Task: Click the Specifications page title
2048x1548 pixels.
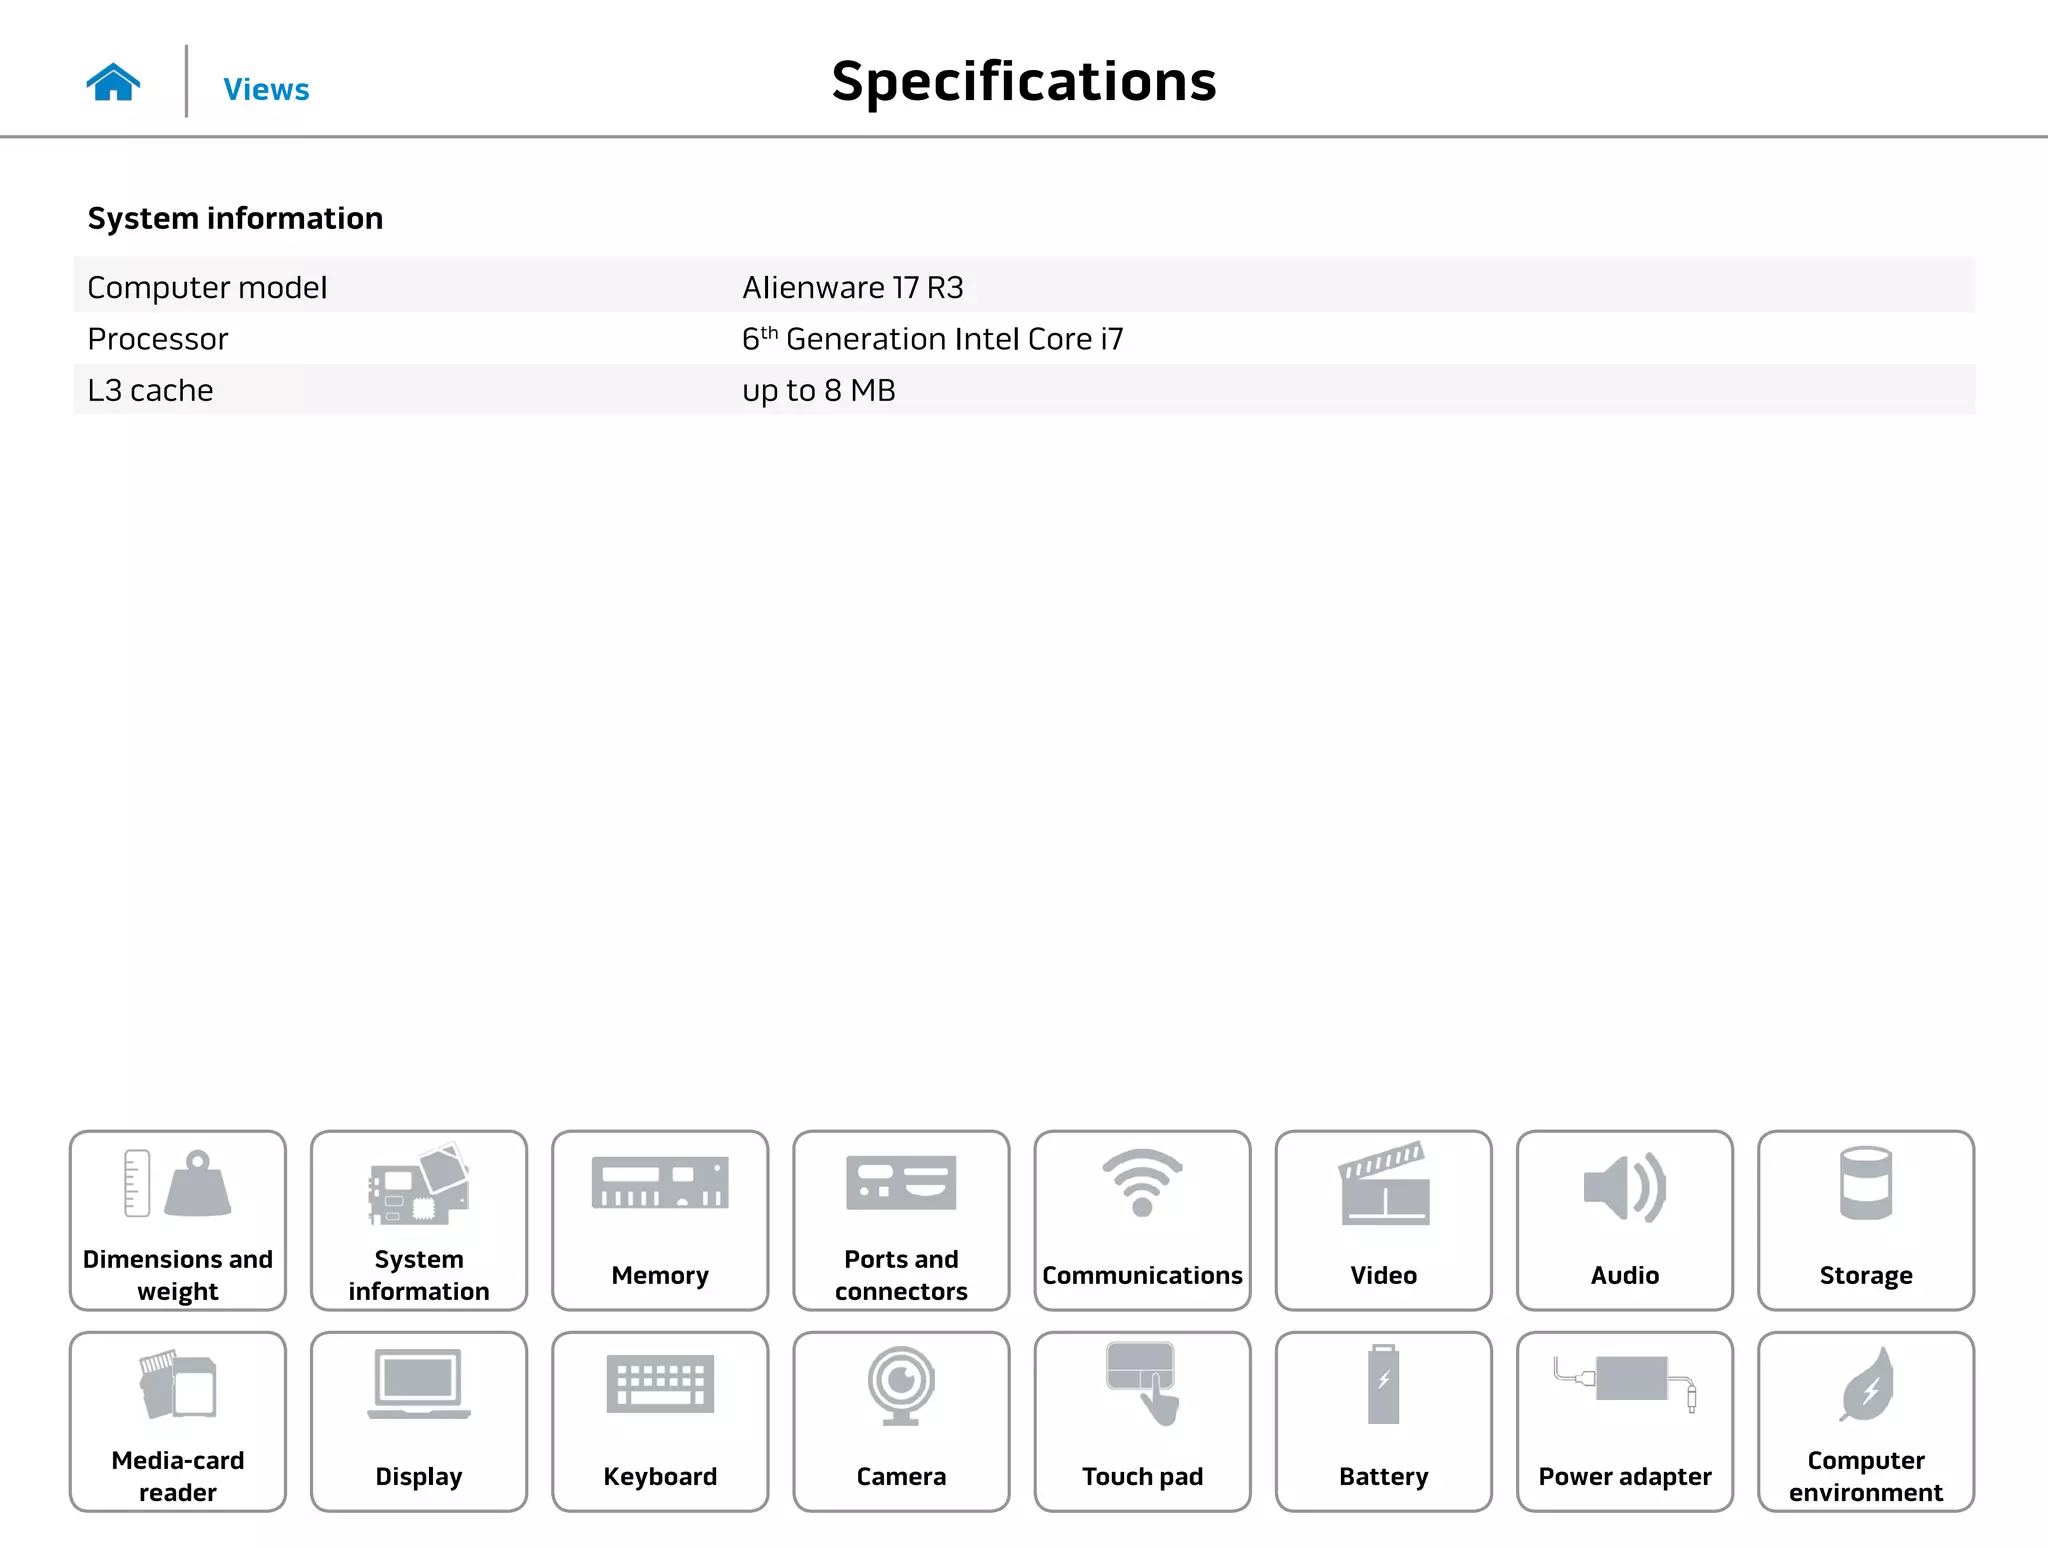Action: 1024,81
